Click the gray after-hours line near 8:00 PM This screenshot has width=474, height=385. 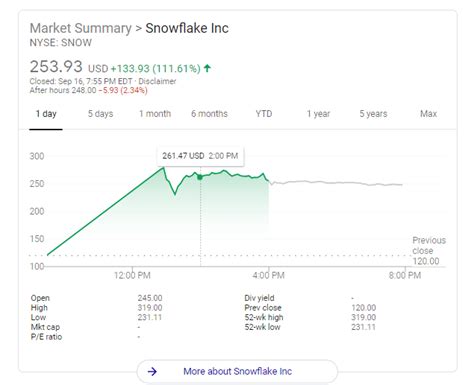click(x=397, y=184)
